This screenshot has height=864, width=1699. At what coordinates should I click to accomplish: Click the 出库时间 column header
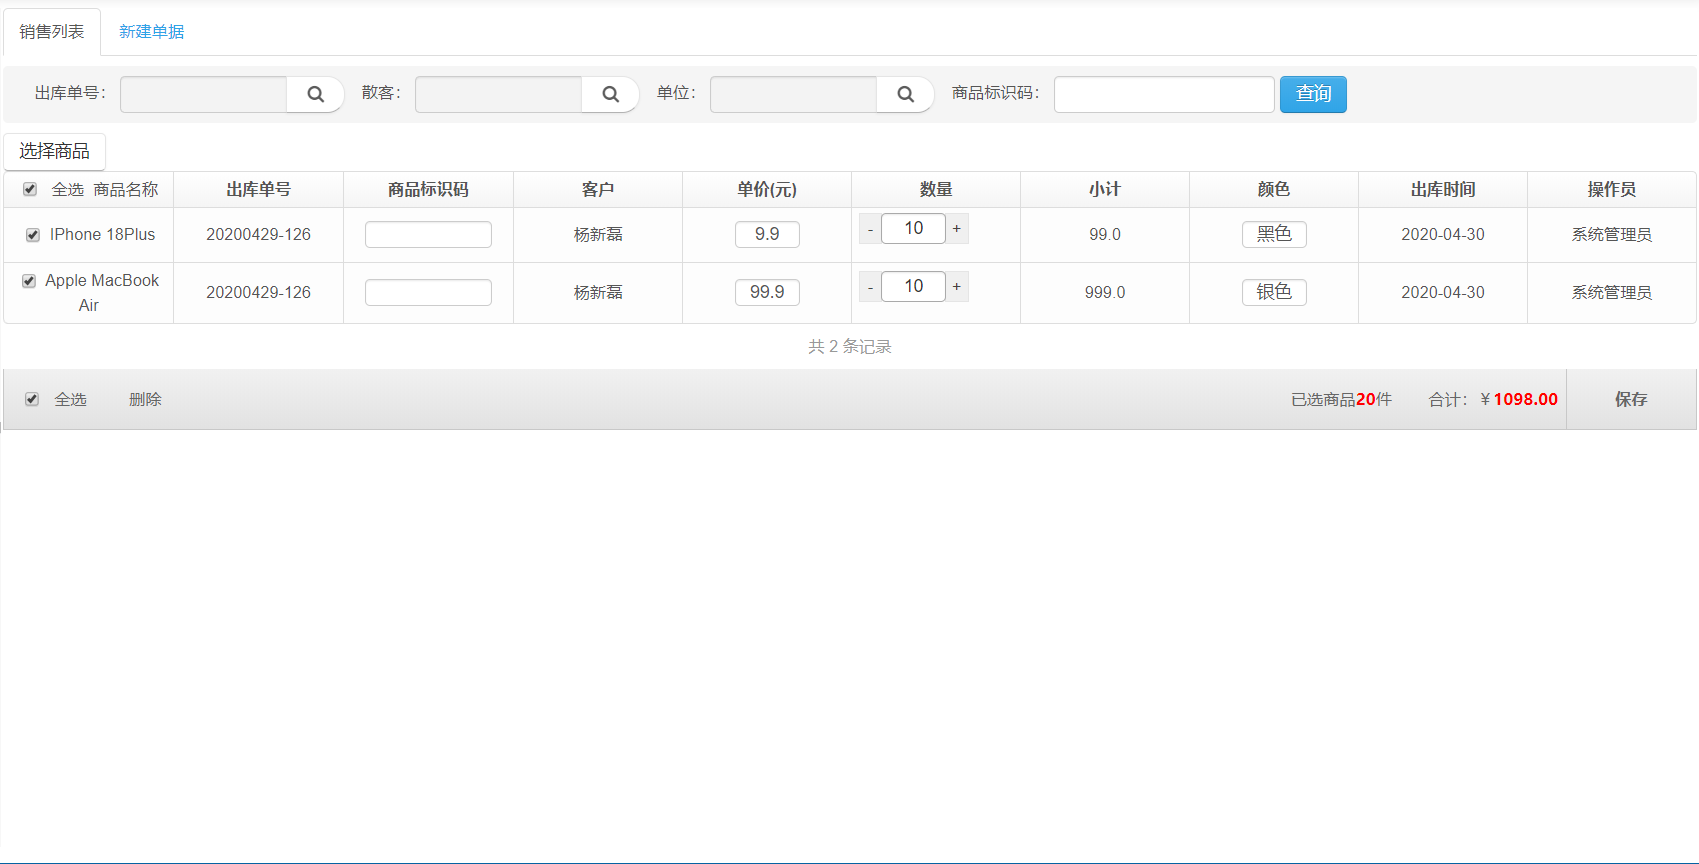(1443, 190)
